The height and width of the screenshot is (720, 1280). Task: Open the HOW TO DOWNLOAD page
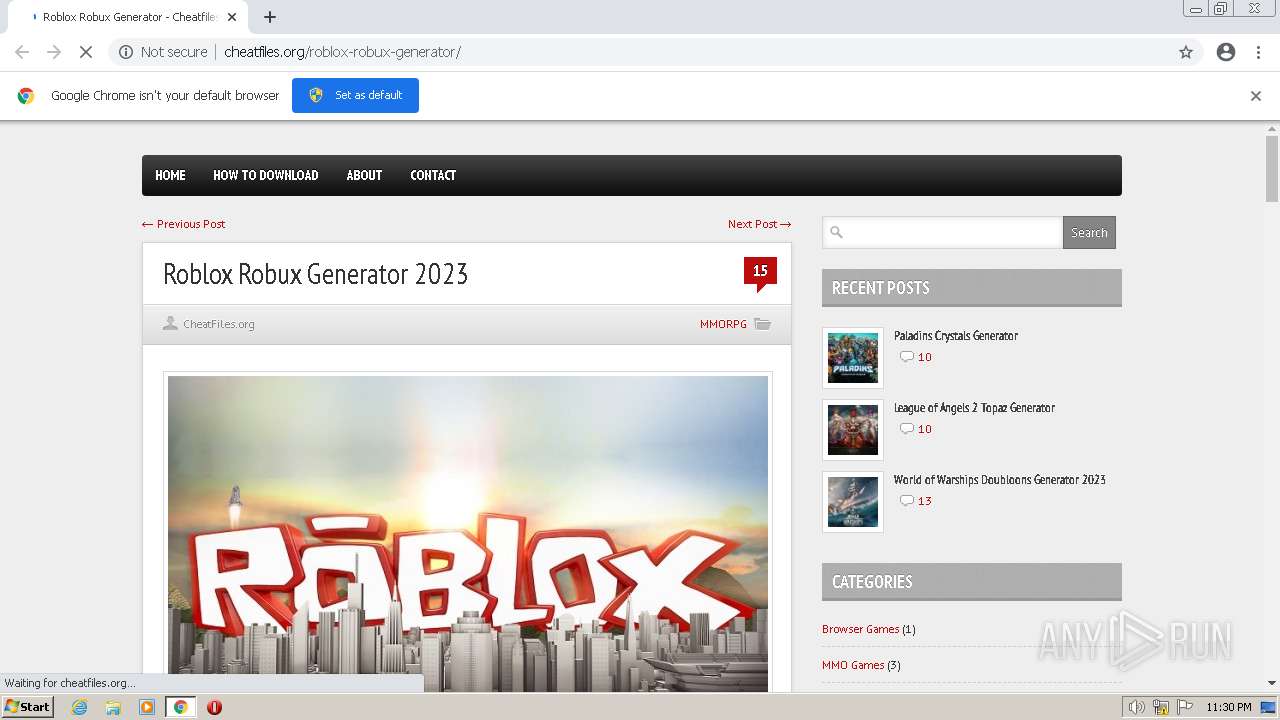tap(265, 175)
